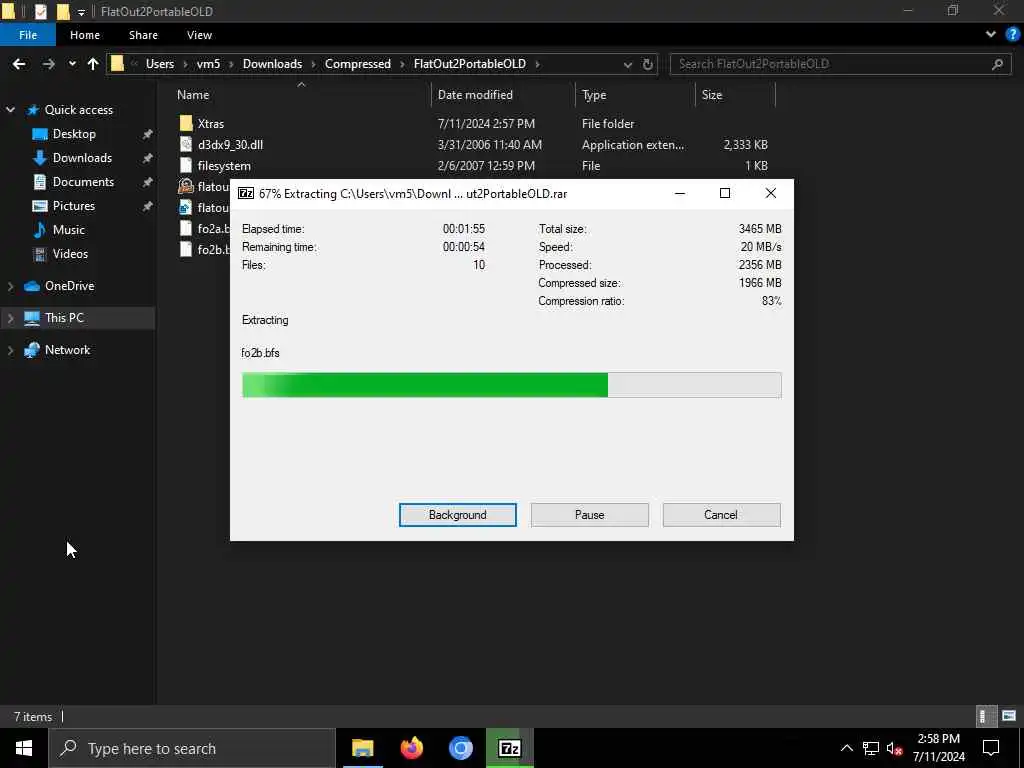Open Videos in the navigation pane
The image size is (1024, 768).
70,253
